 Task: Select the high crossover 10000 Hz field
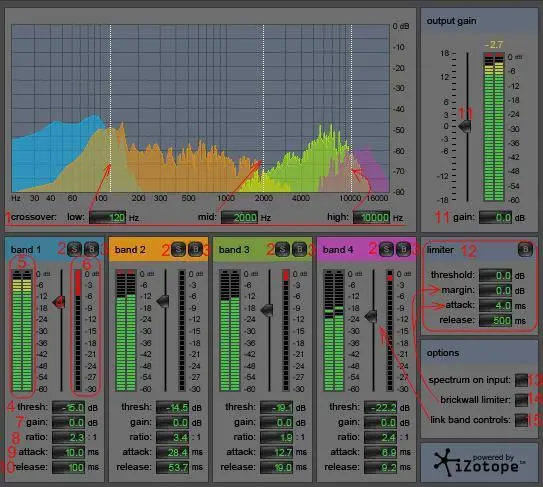[x=371, y=218]
